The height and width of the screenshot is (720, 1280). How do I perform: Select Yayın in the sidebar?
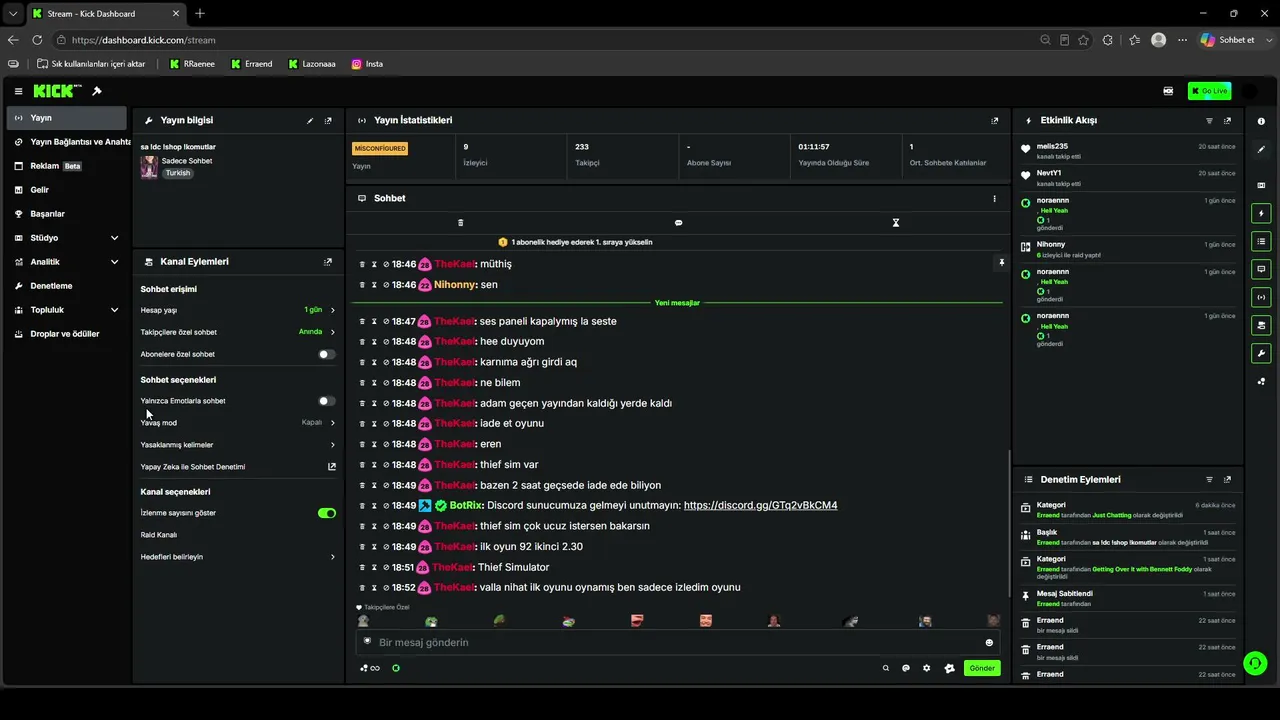[66, 118]
